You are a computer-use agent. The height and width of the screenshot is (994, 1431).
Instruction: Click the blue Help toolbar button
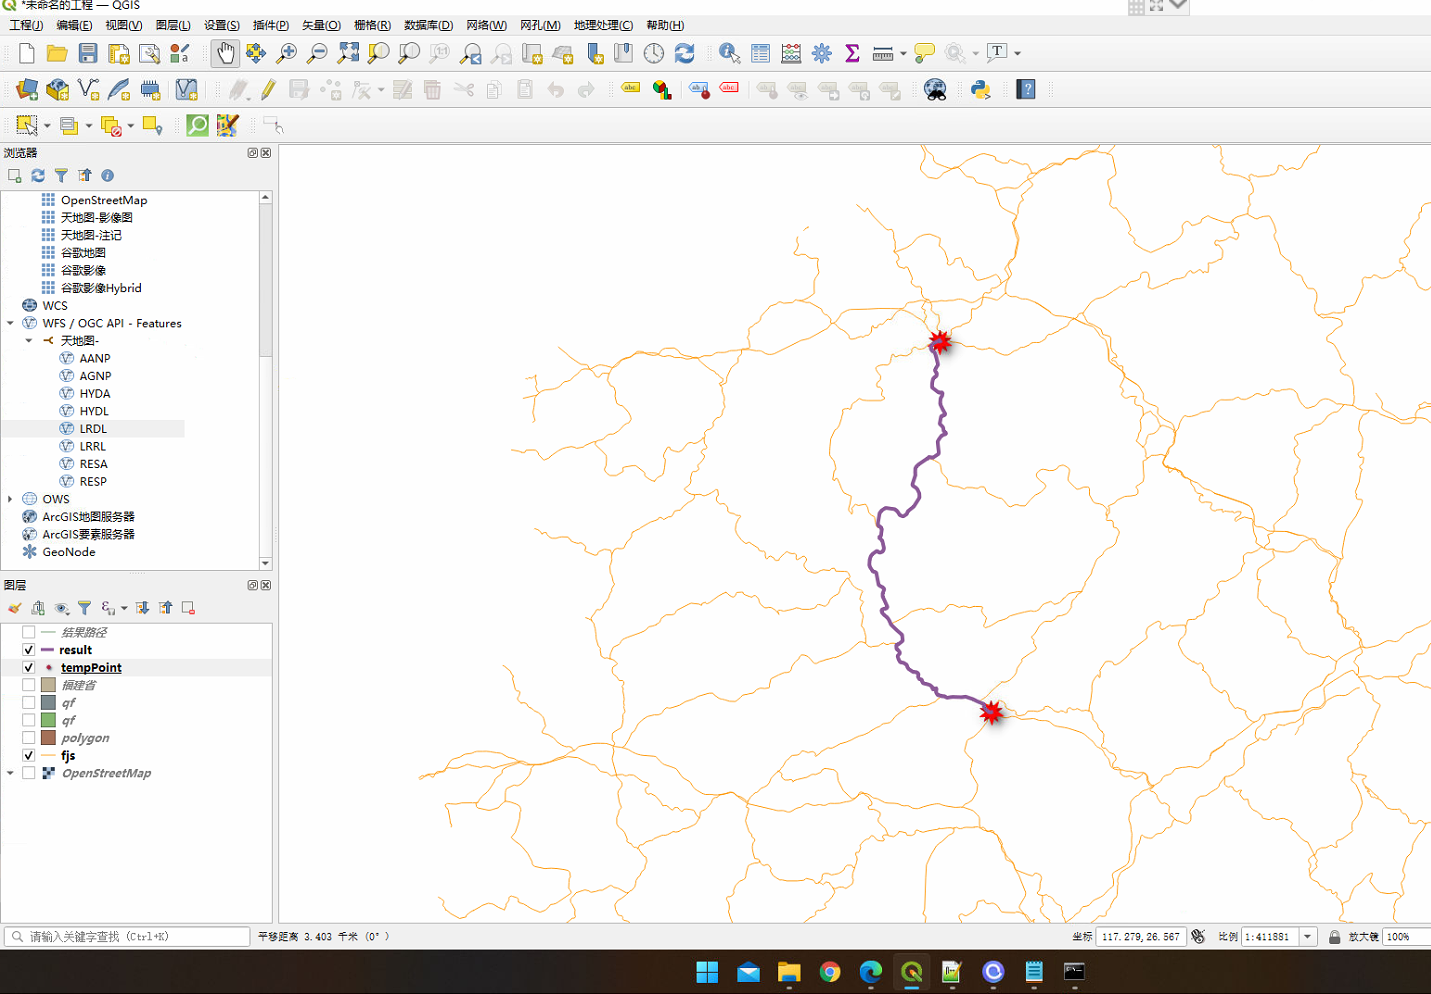pyautogui.click(x=1026, y=89)
